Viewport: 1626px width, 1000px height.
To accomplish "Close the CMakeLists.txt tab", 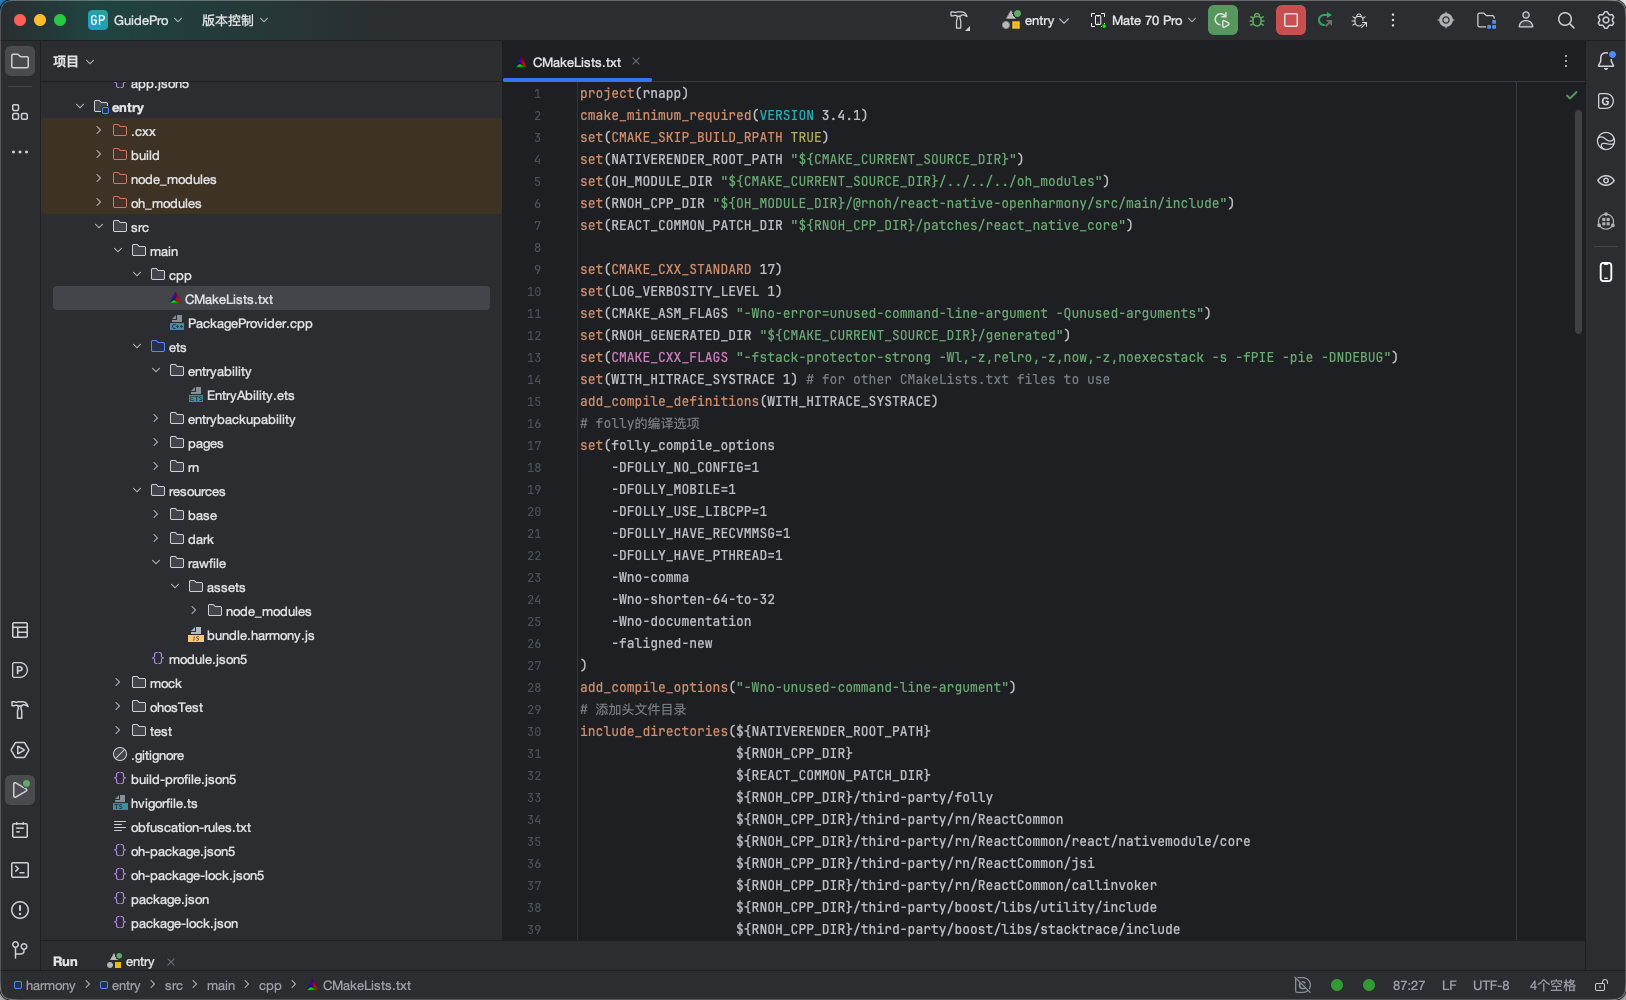I will point(636,61).
